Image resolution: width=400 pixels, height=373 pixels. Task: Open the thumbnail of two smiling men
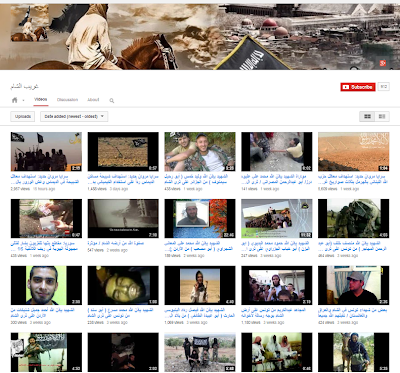tap(200, 152)
